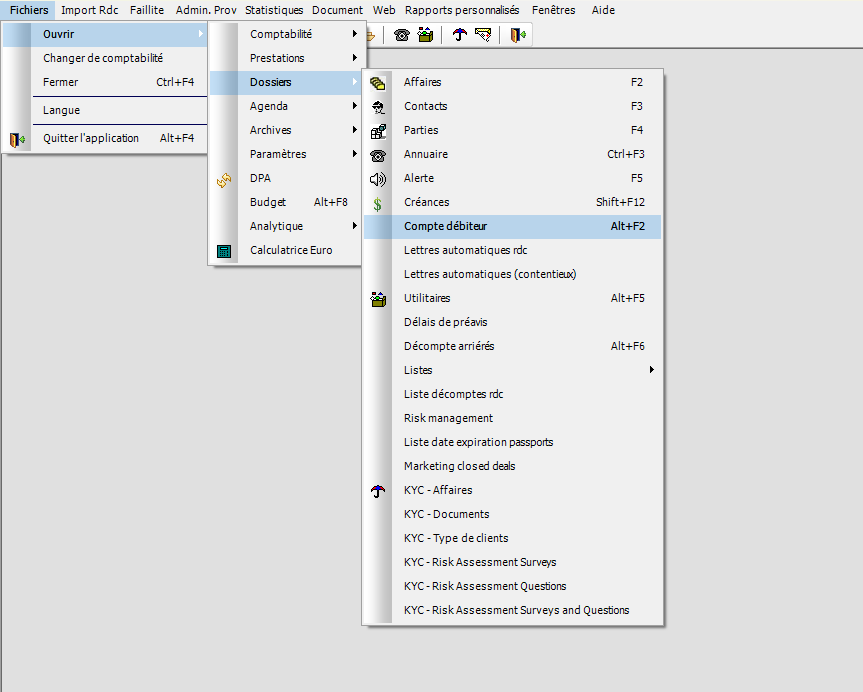The image size is (863, 692).
Task: Click the umbrella icon in the toolbar
Action: [x=460, y=35]
